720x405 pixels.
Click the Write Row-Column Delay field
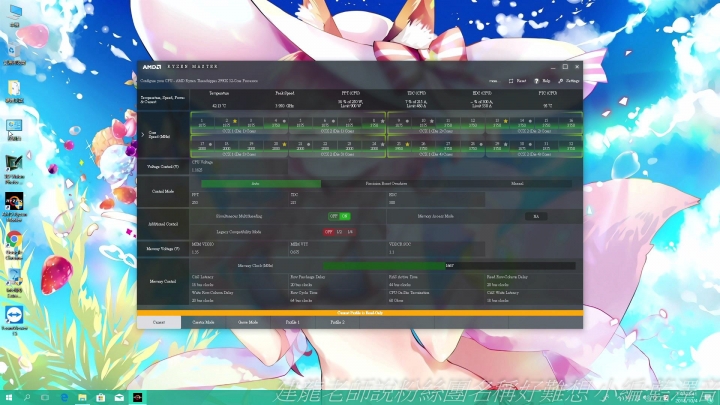(x=239, y=300)
